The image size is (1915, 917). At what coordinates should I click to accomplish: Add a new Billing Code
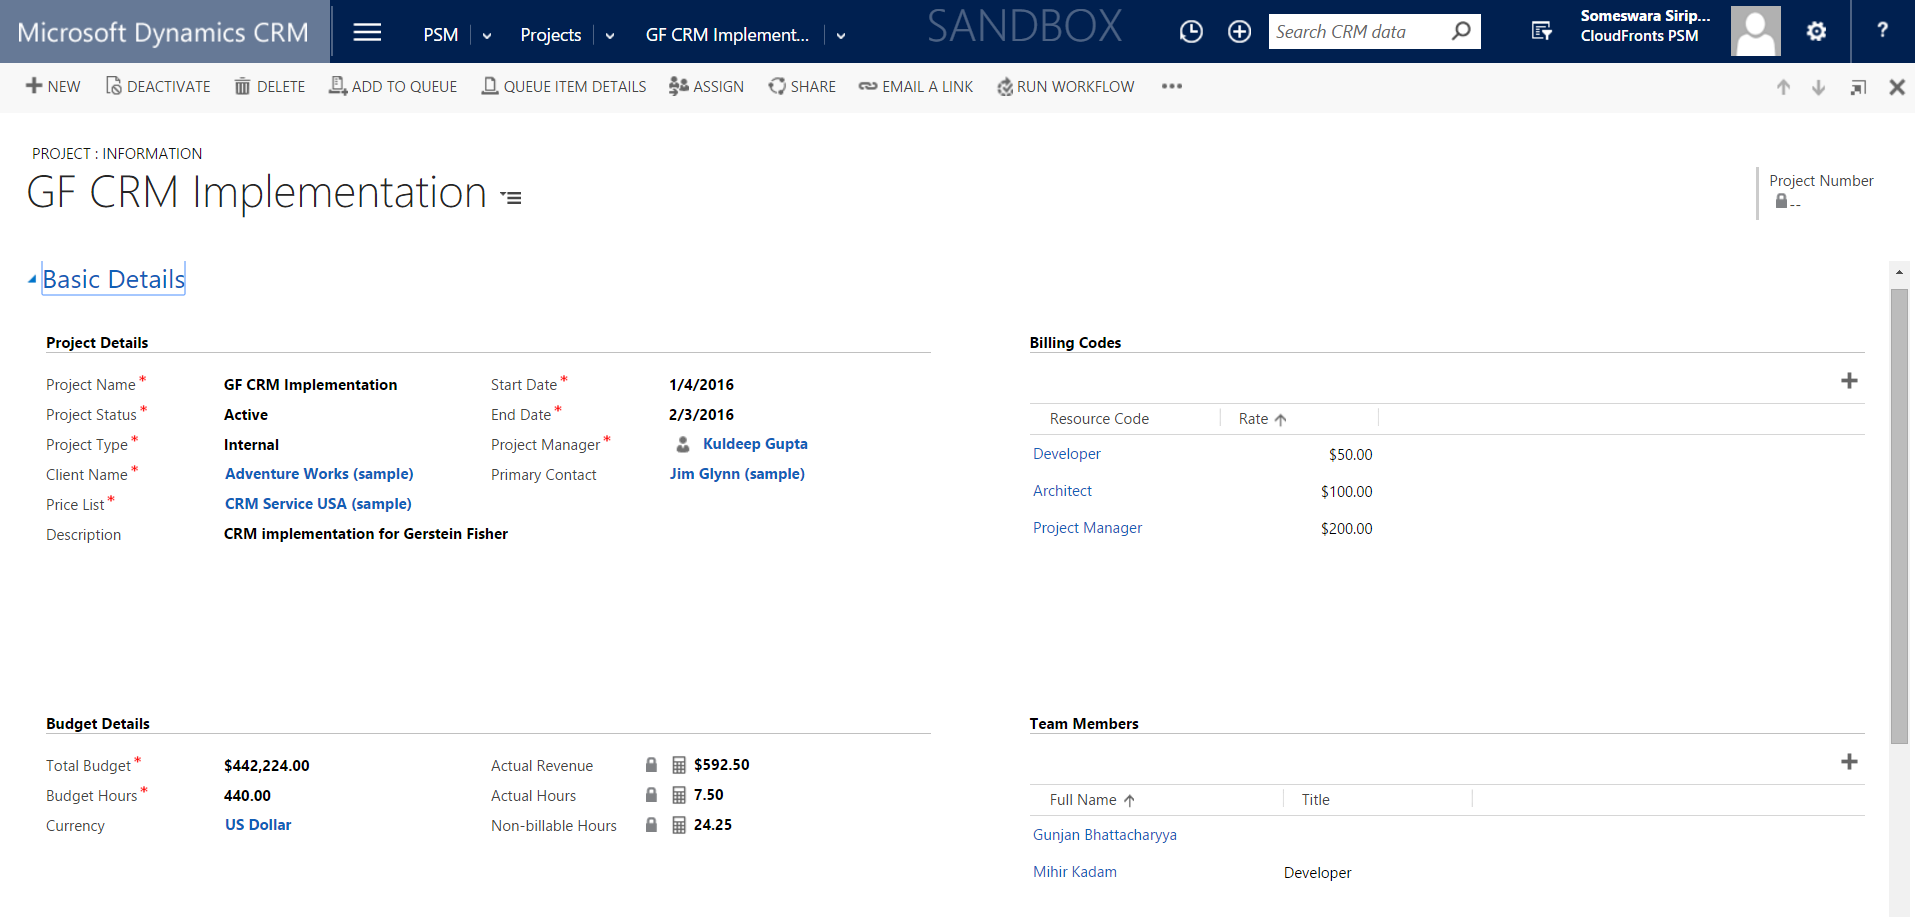click(1849, 381)
